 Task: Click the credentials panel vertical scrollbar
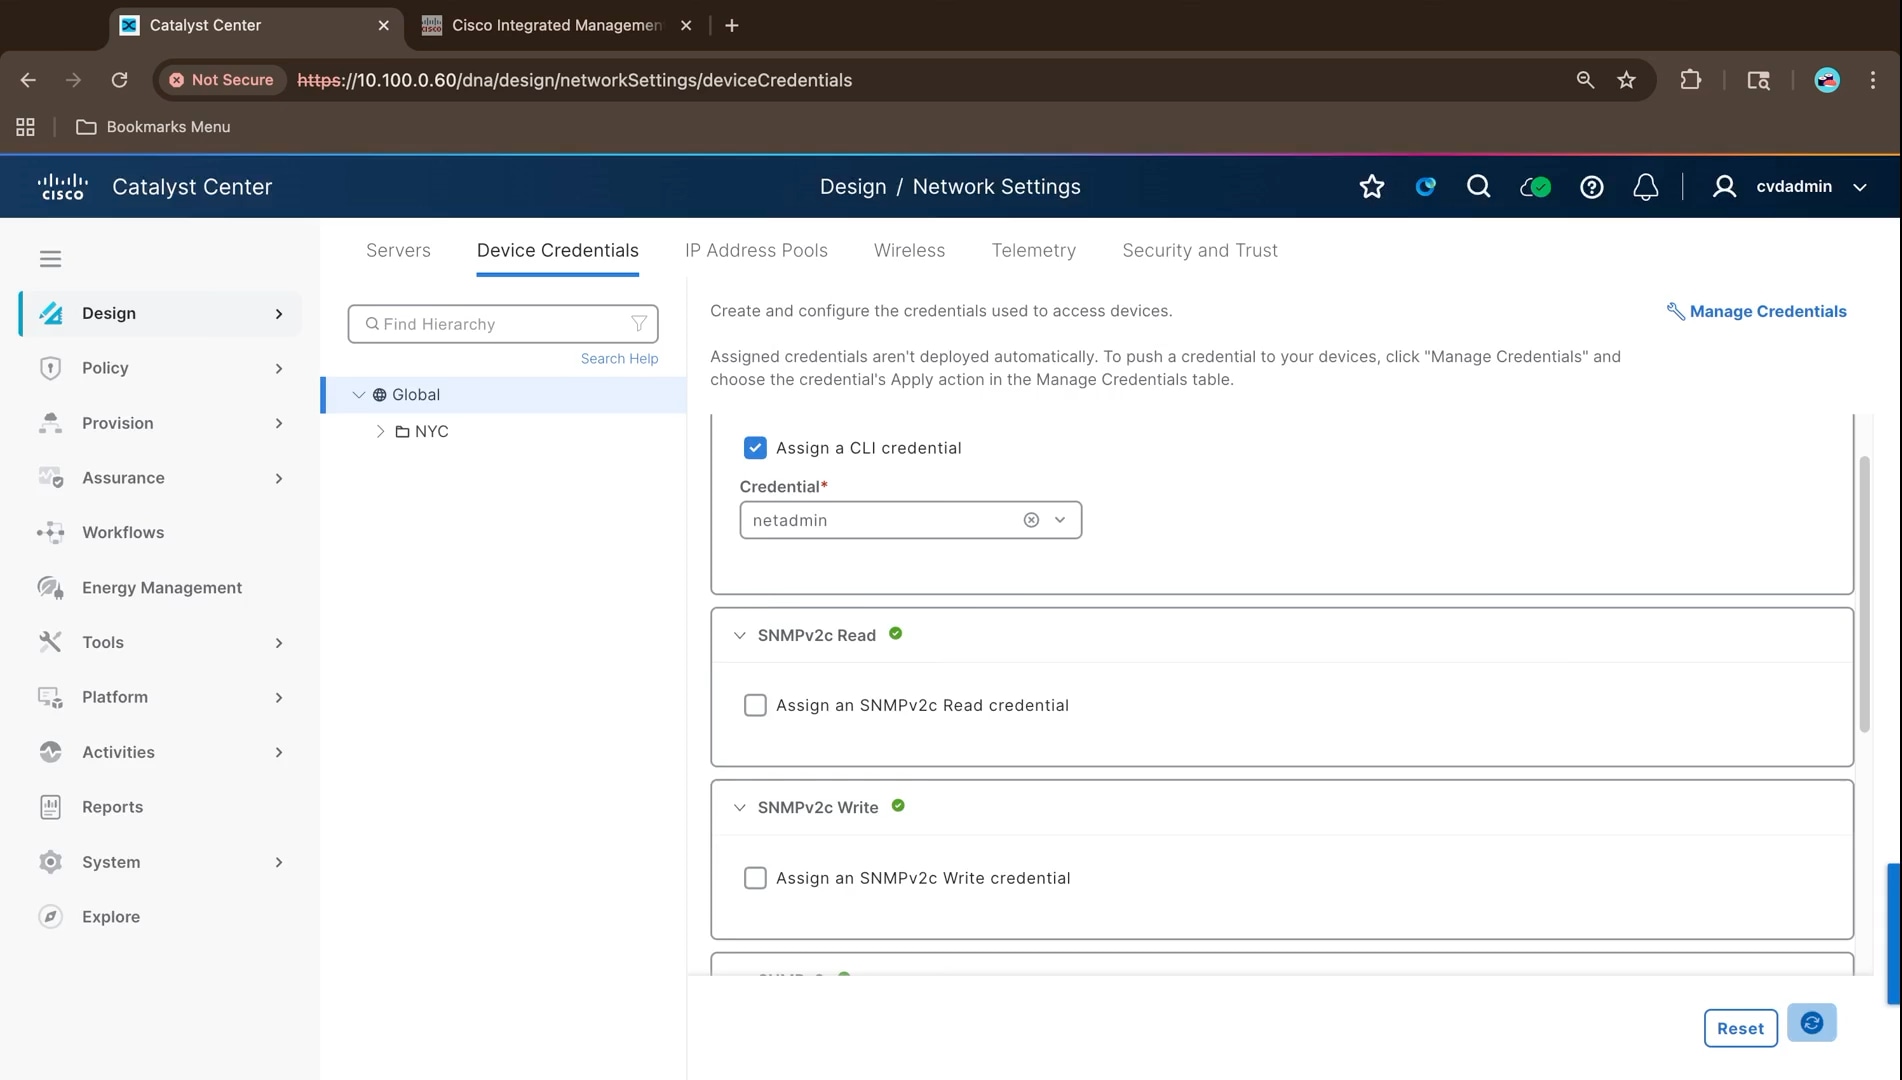(1864, 594)
